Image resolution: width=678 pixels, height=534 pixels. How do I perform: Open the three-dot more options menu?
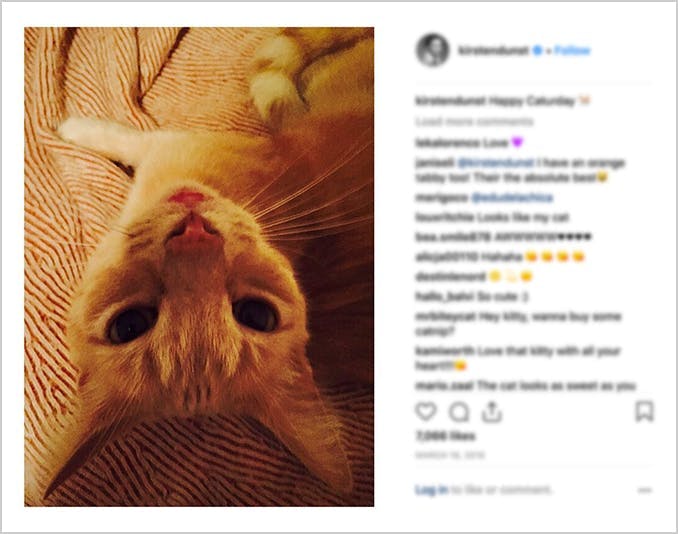(x=645, y=490)
